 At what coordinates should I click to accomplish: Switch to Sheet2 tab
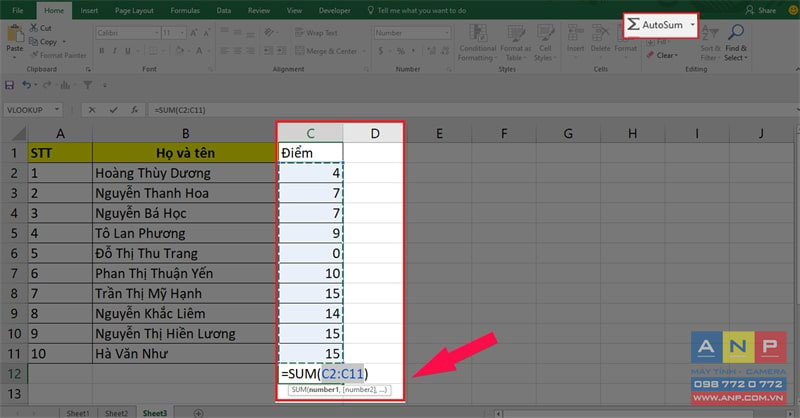pyautogui.click(x=116, y=413)
